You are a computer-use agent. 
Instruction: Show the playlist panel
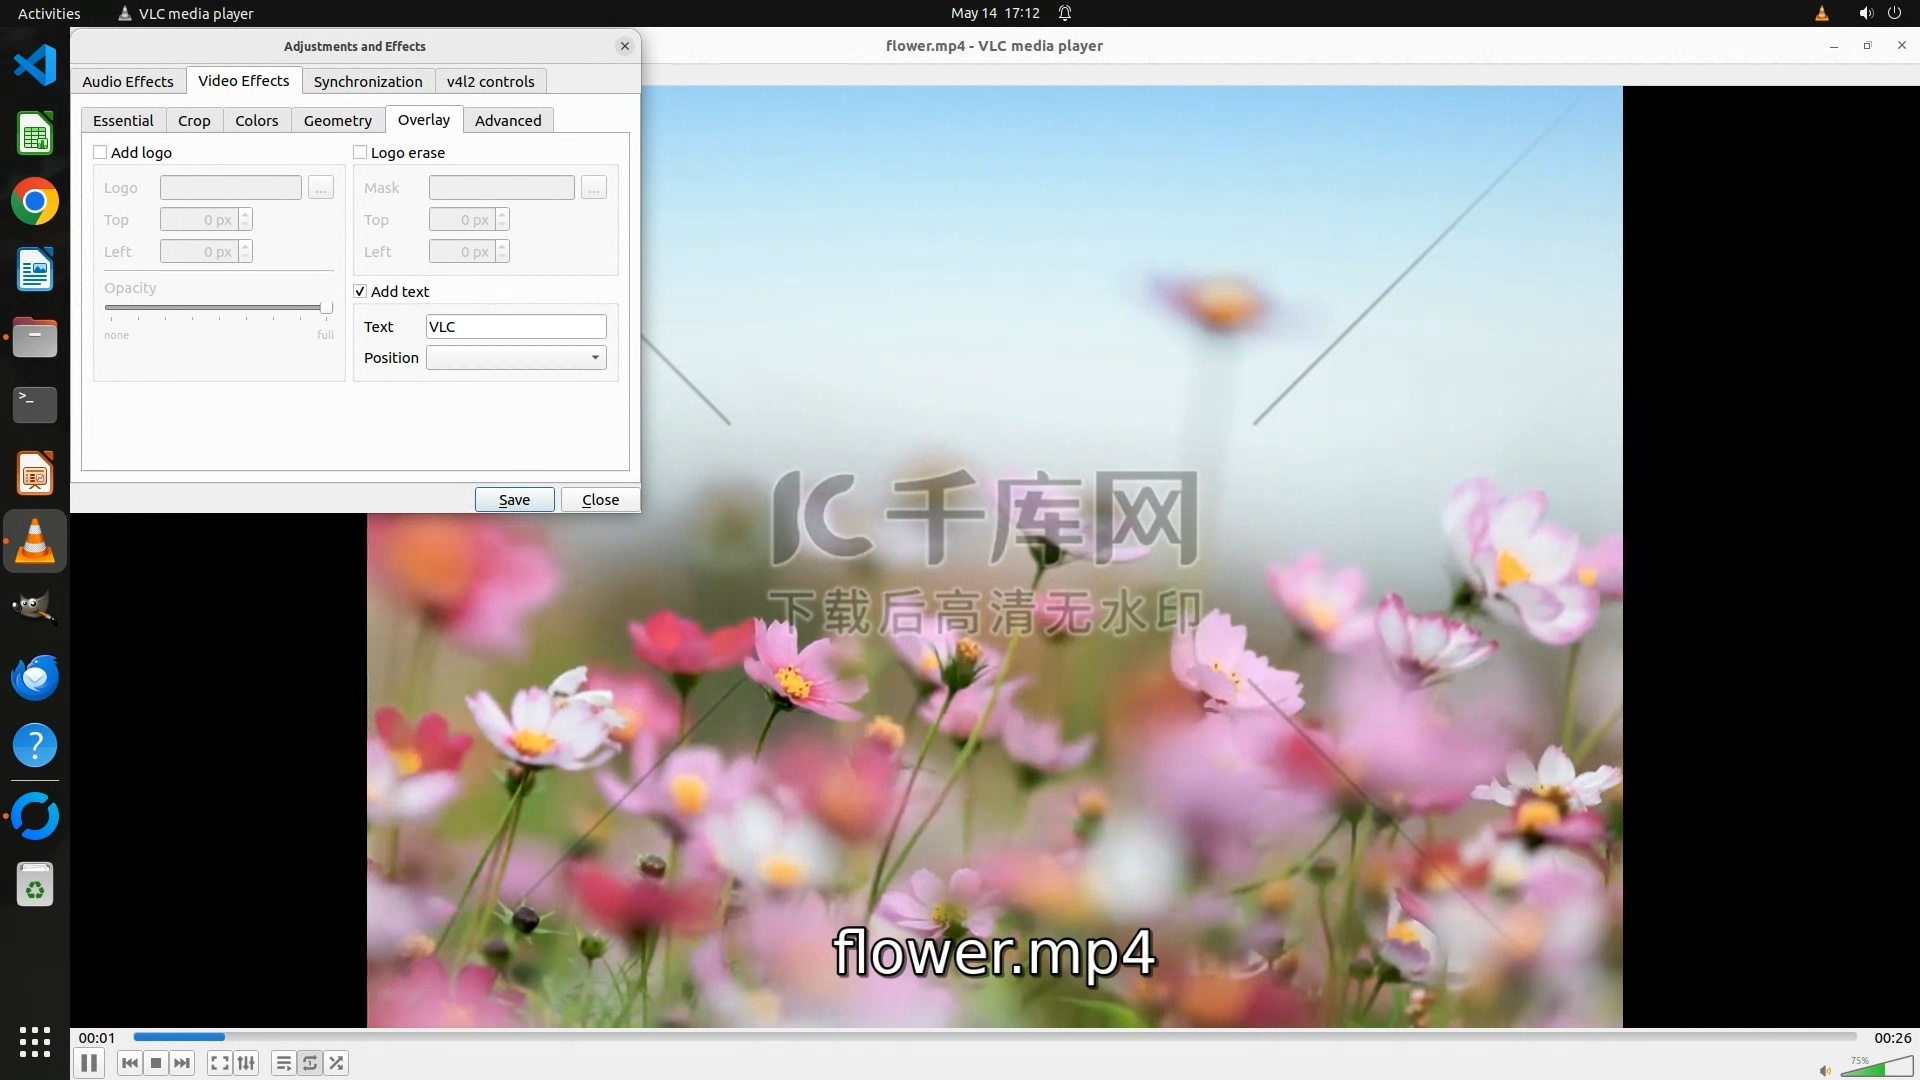coord(284,1063)
